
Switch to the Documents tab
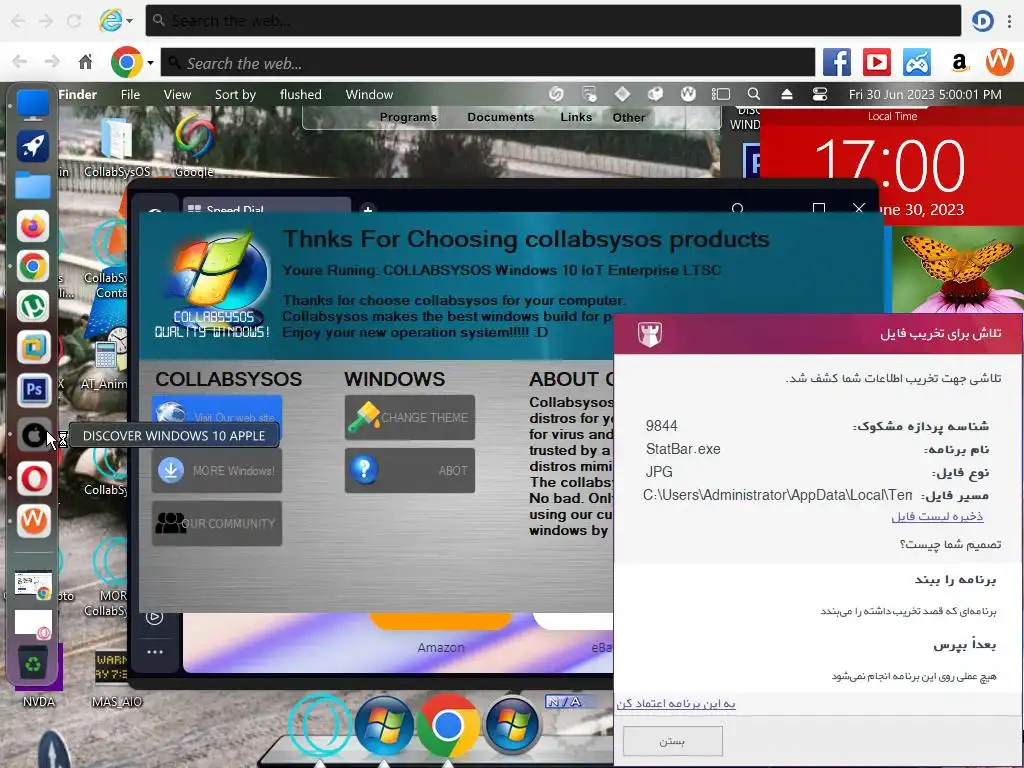point(500,117)
